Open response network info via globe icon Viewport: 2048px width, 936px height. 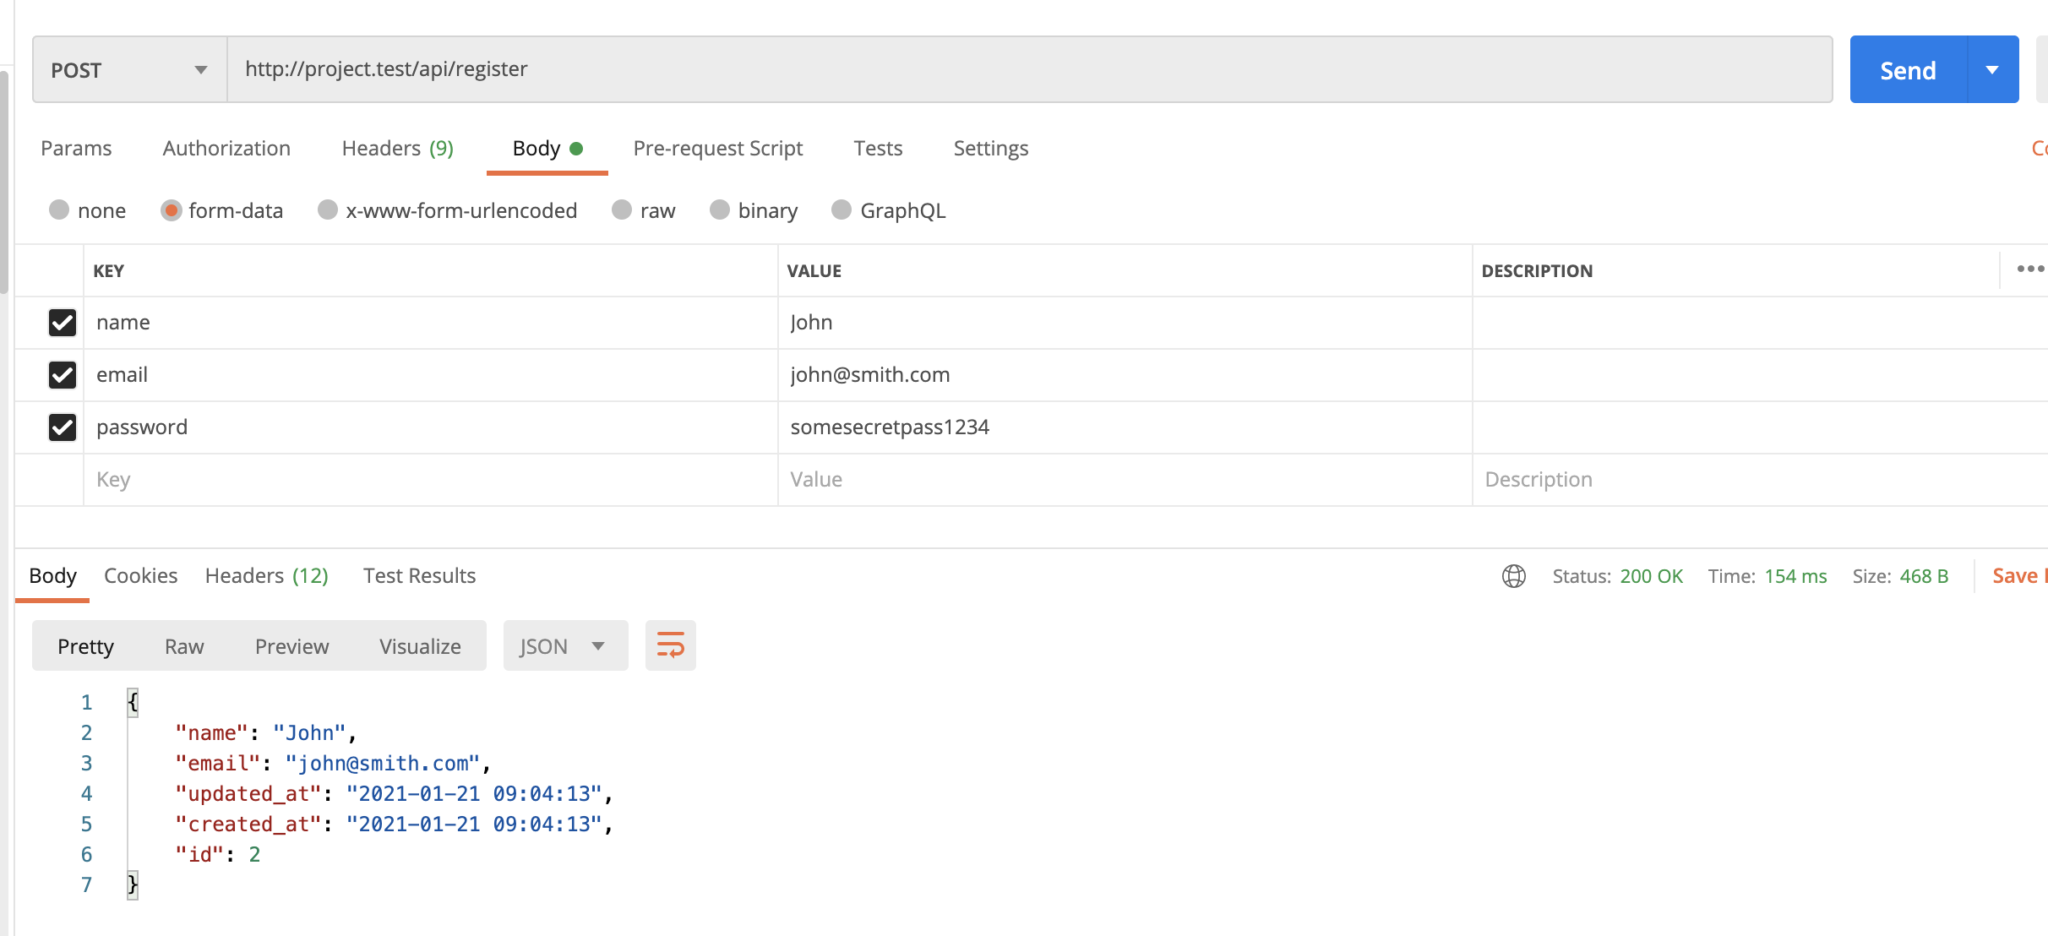tap(1513, 576)
